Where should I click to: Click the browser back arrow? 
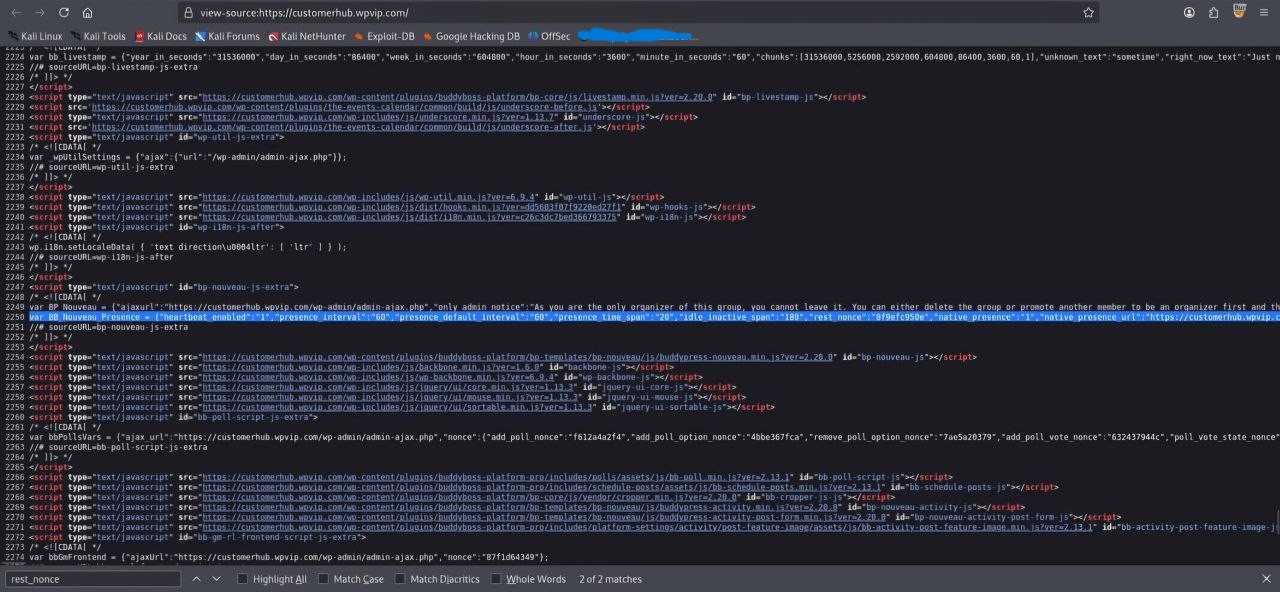pyautogui.click(x=16, y=13)
